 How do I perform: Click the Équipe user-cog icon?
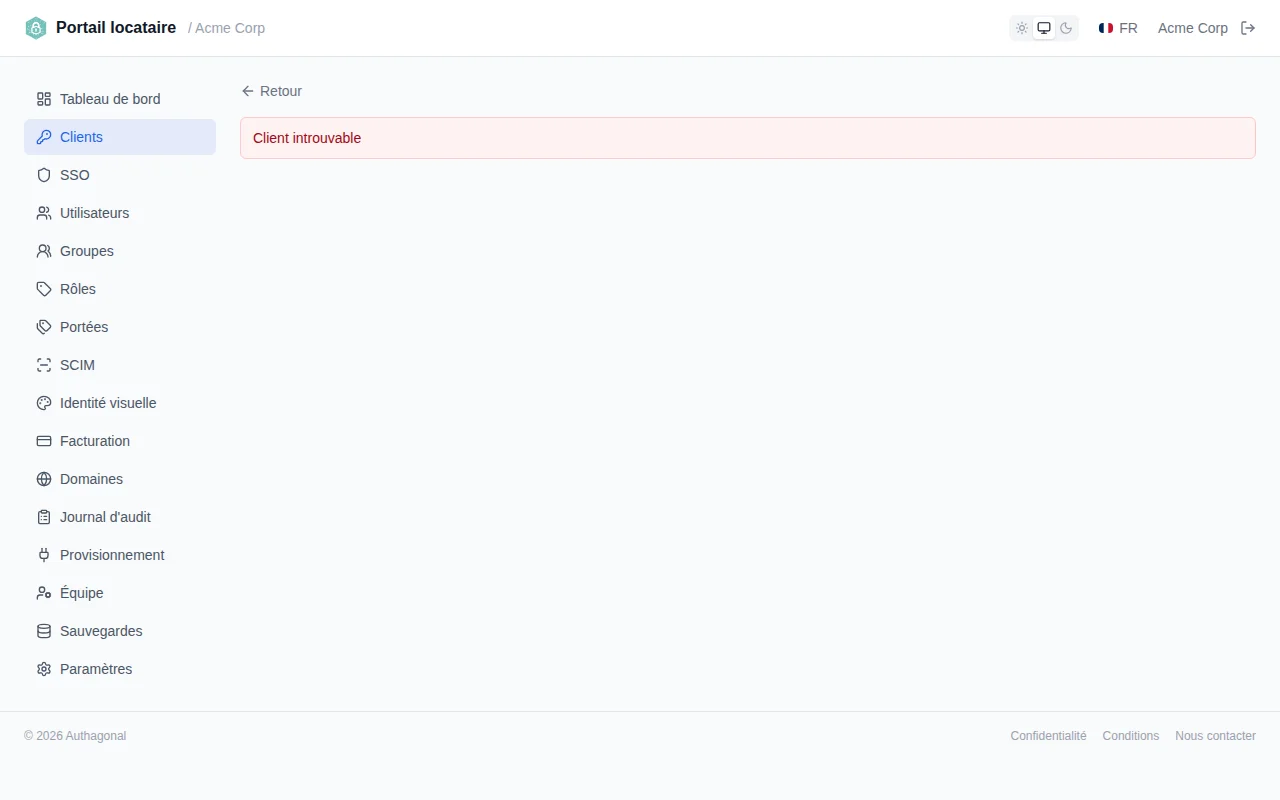44,593
